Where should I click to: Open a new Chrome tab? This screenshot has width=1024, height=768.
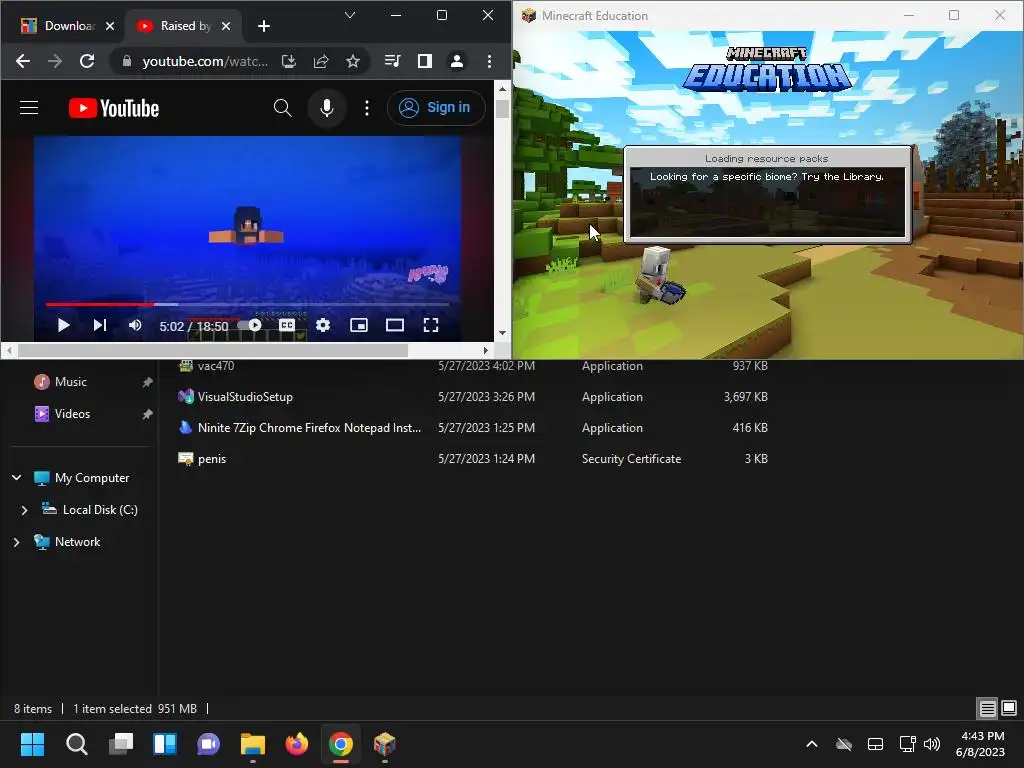264,26
